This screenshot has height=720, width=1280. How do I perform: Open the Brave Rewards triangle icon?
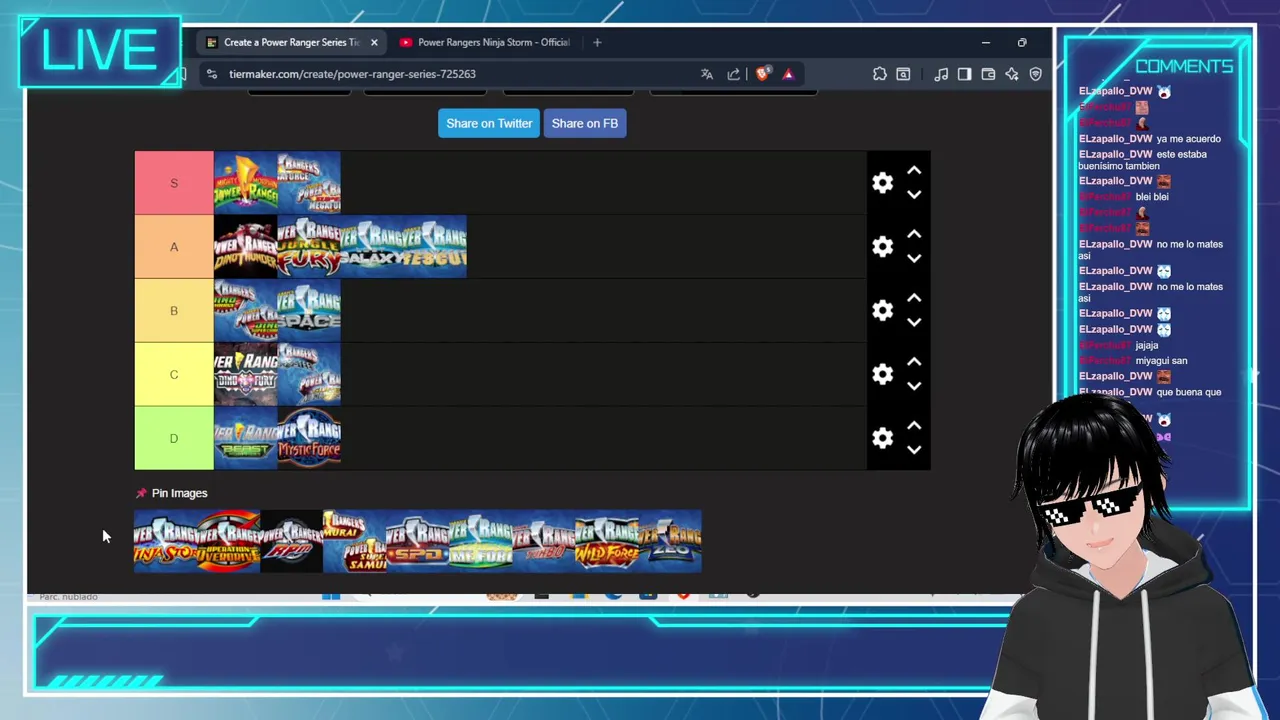click(788, 74)
